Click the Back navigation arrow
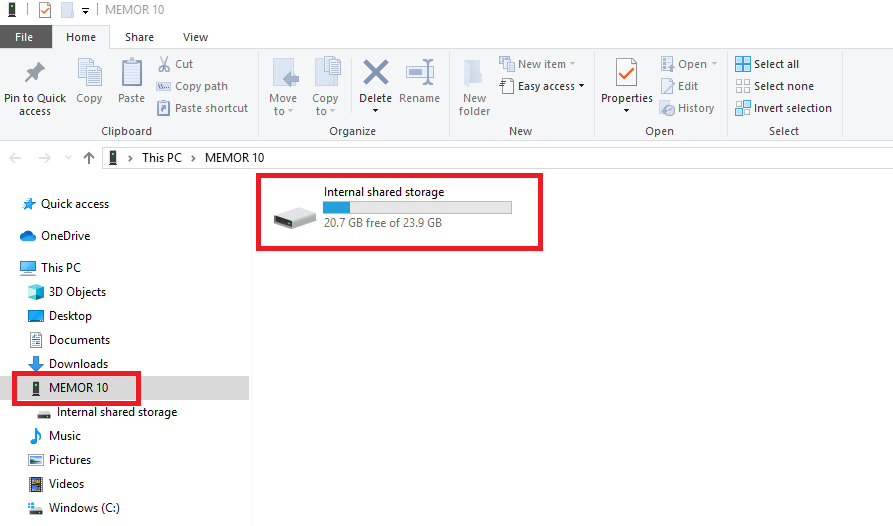 point(15,158)
